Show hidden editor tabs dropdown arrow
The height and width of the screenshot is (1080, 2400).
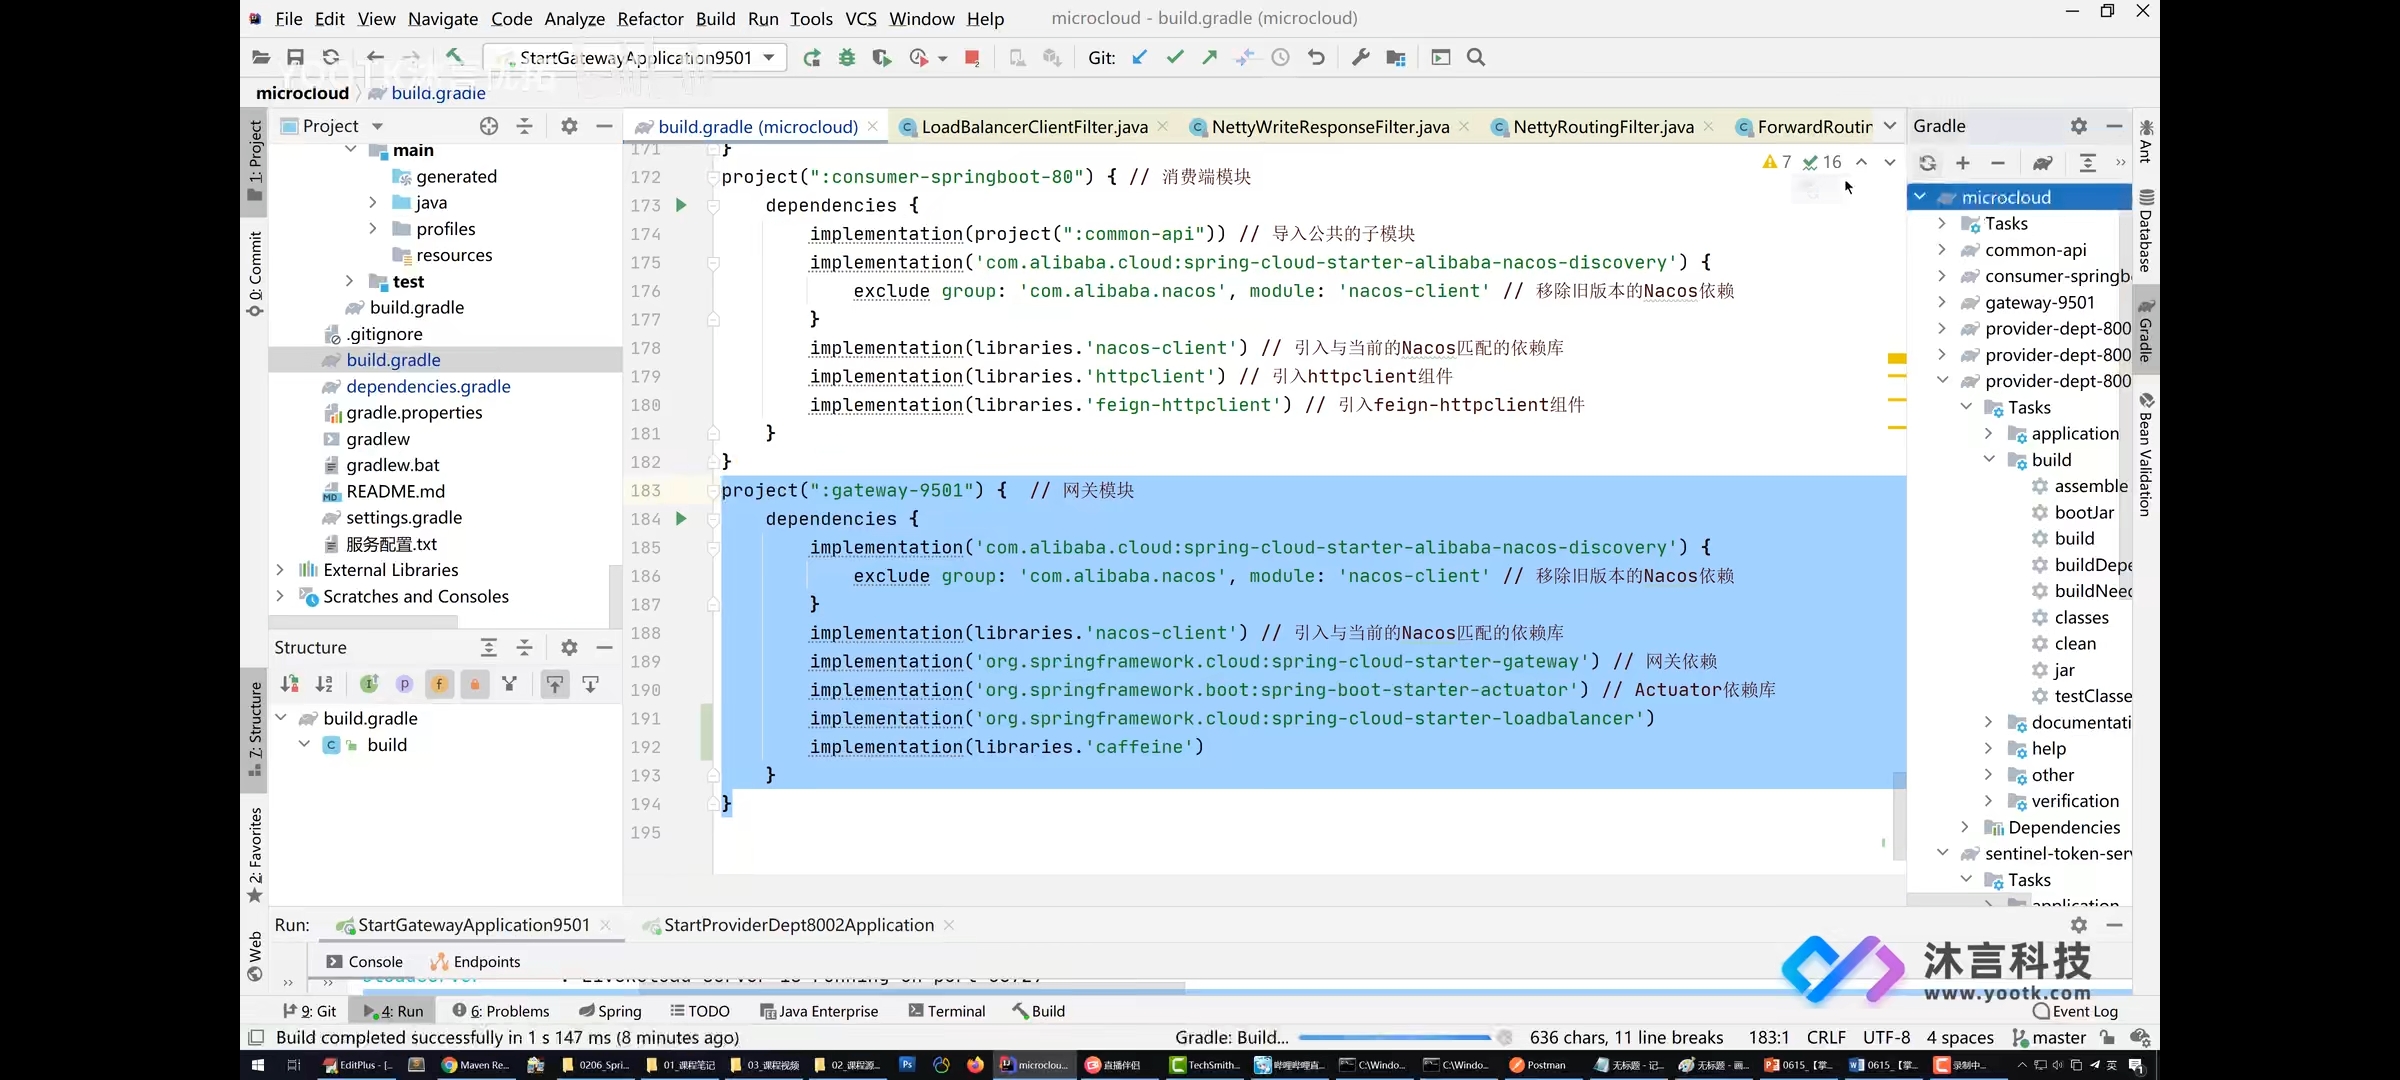(1890, 126)
